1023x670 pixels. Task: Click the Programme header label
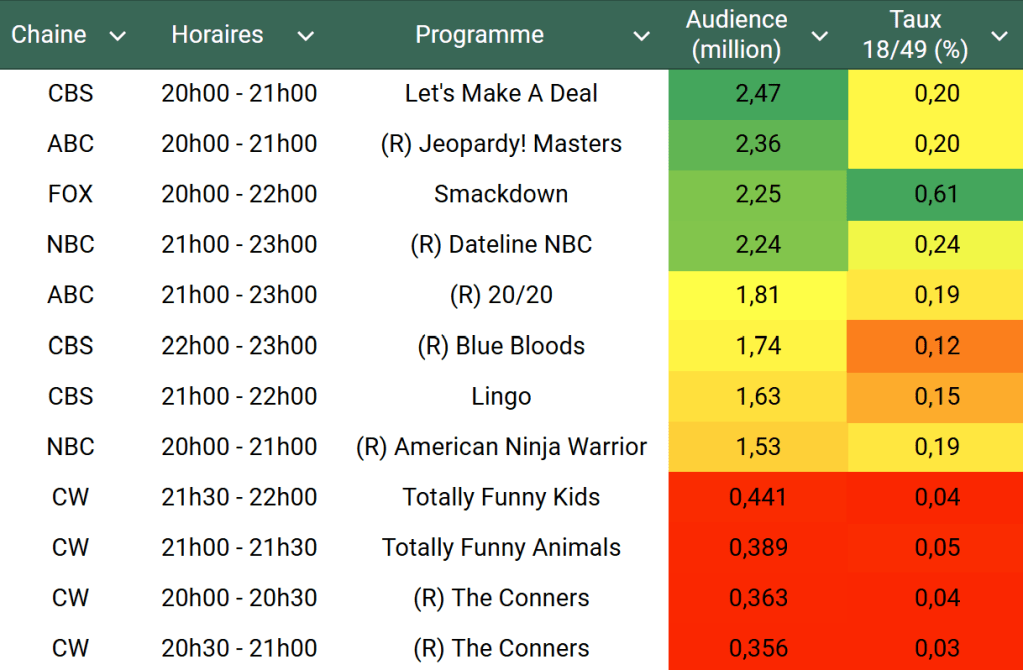[479, 35]
